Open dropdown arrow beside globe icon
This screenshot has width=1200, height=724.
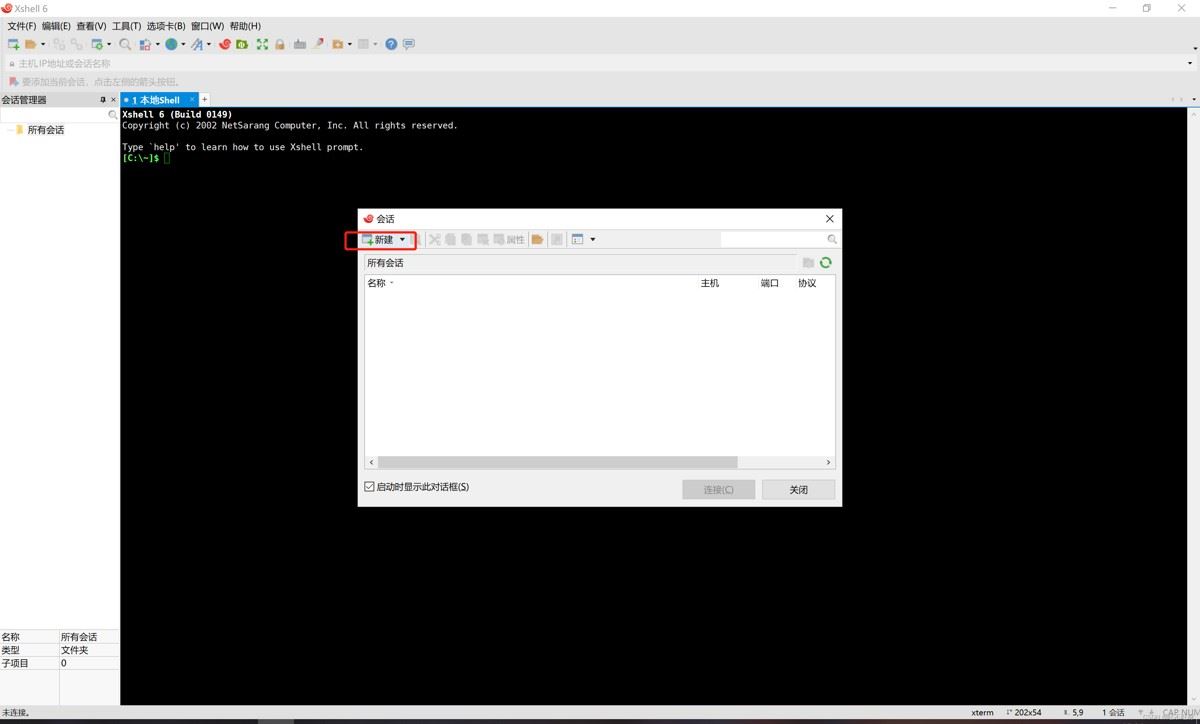(183, 44)
